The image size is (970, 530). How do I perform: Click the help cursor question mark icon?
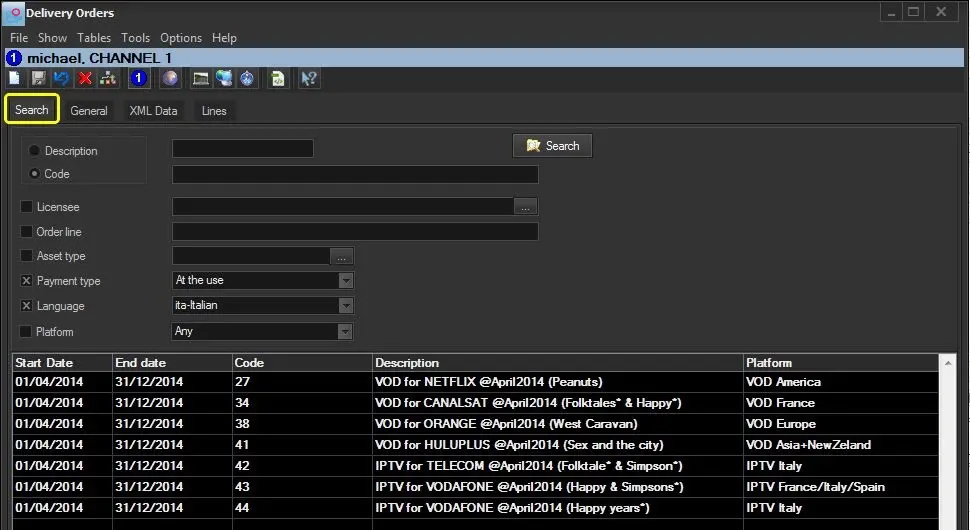click(309, 78)
